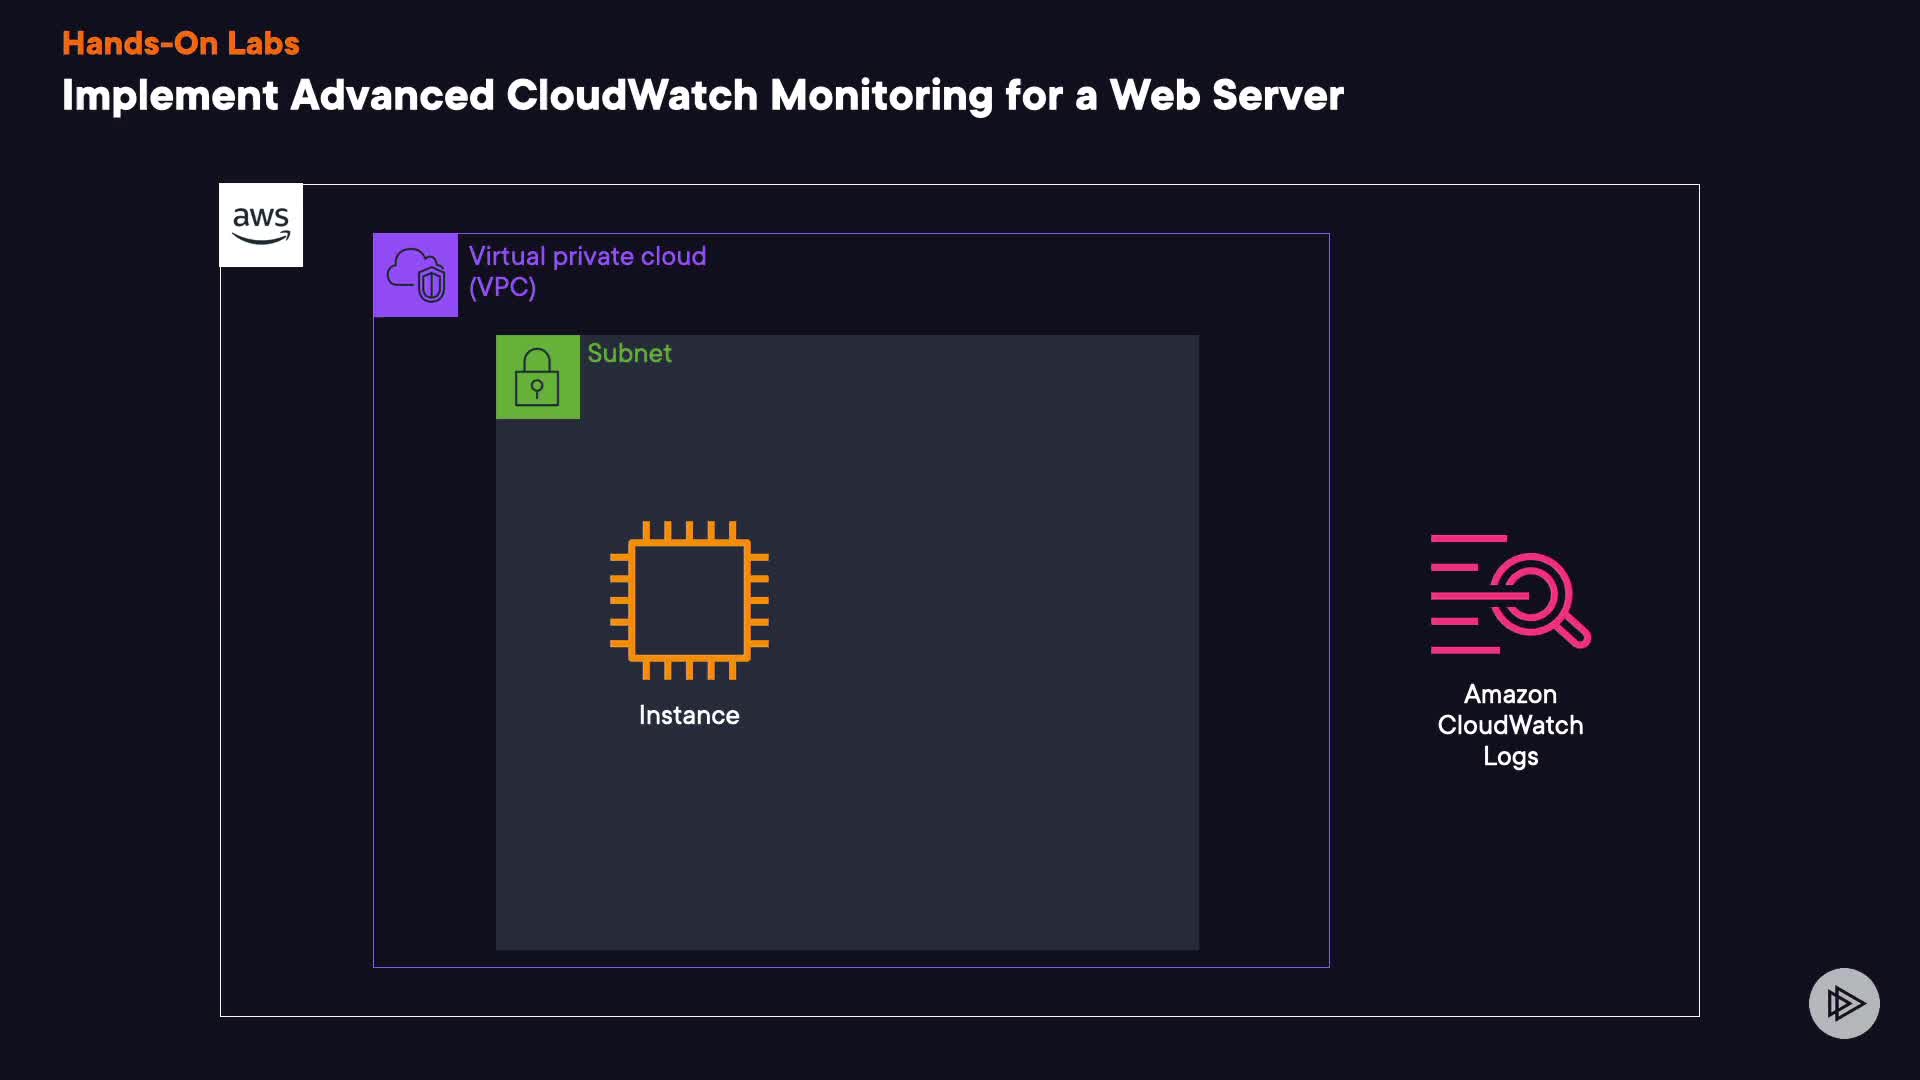Image resolution: width=1920 pixels, height=1080 pixels.
Task: Select the VPC cloud shield icon
Action: pos(416,275)
